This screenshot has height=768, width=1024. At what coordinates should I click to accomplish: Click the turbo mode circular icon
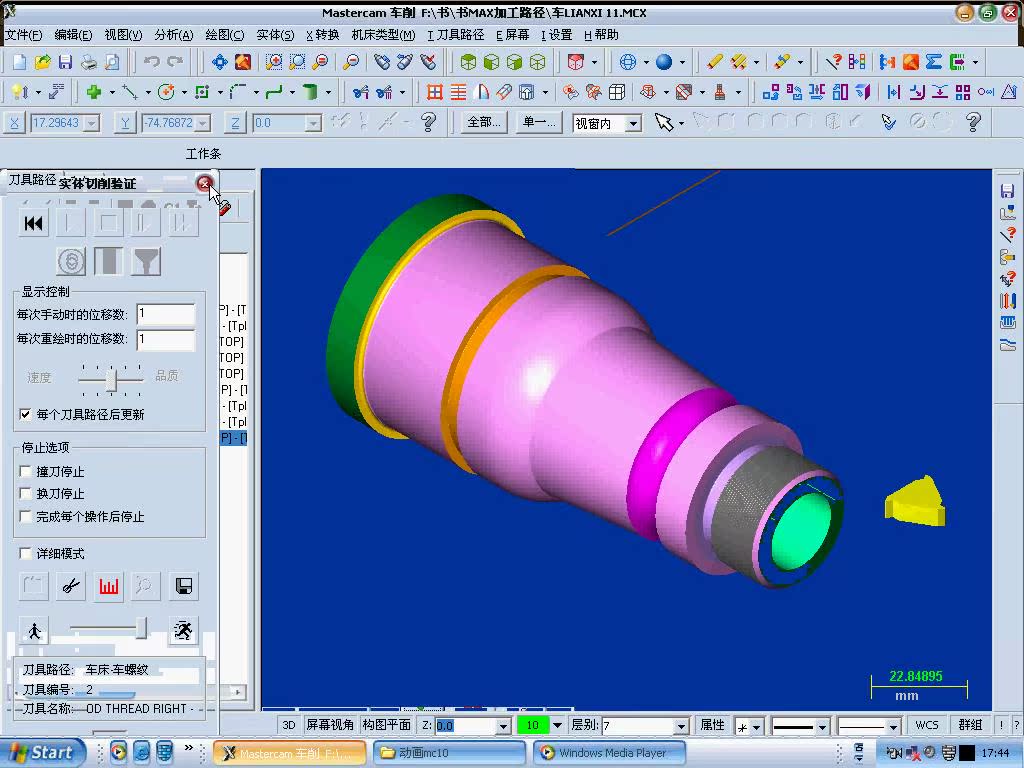point(71,261)
